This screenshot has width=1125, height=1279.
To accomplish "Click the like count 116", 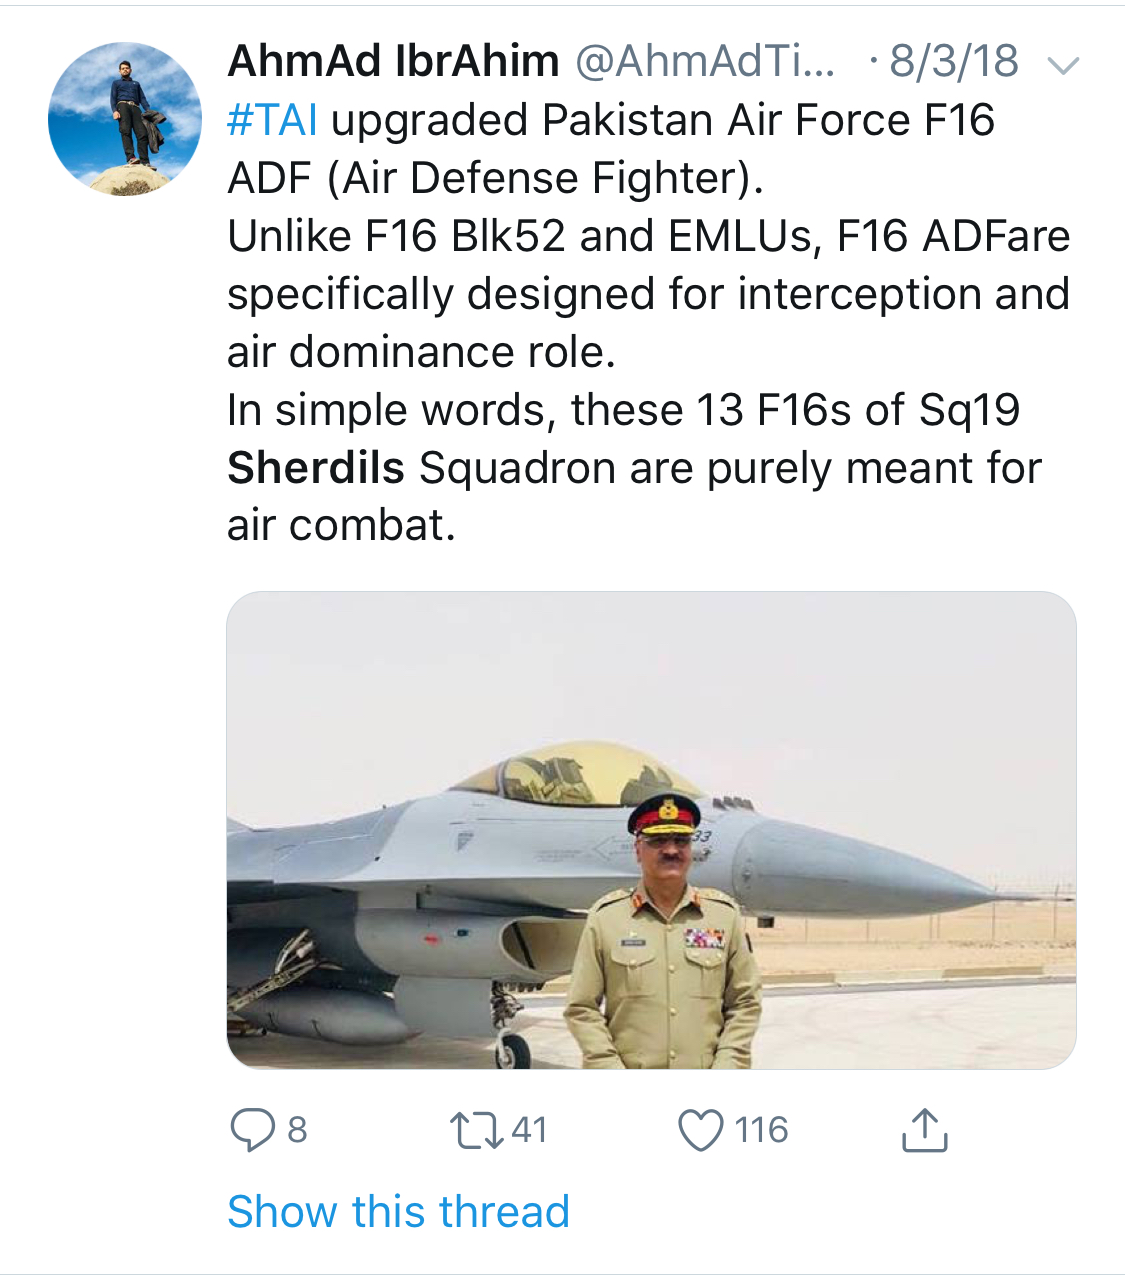I will (x=761, y=1130).
